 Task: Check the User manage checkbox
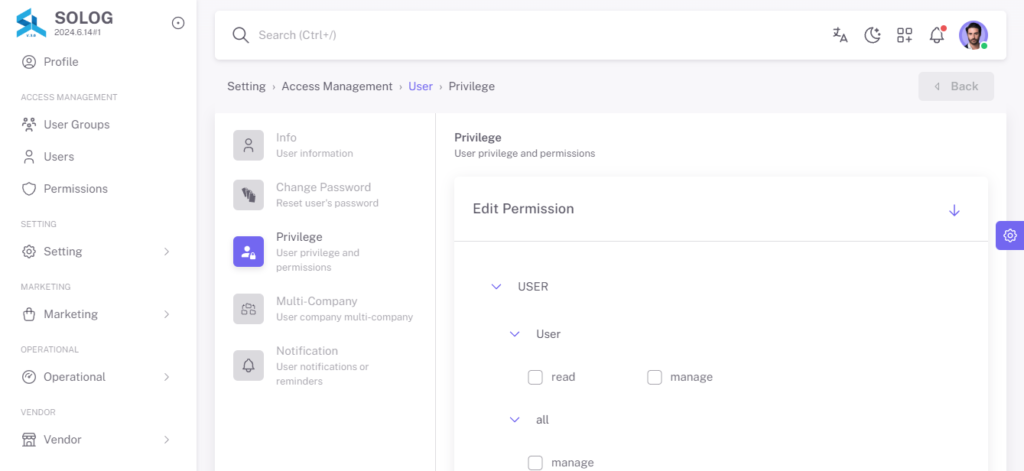pos(654,378)
